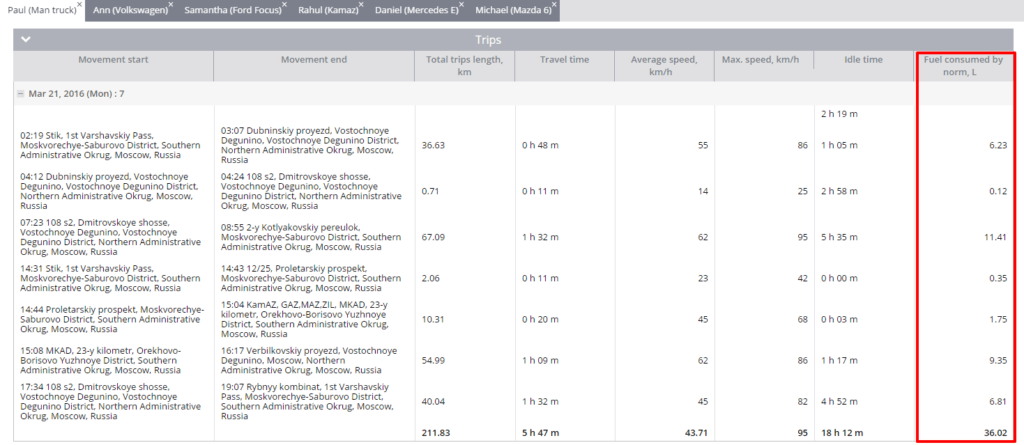Select the 16:17 Verbilkovskiy proyezd end

[308, 360]
